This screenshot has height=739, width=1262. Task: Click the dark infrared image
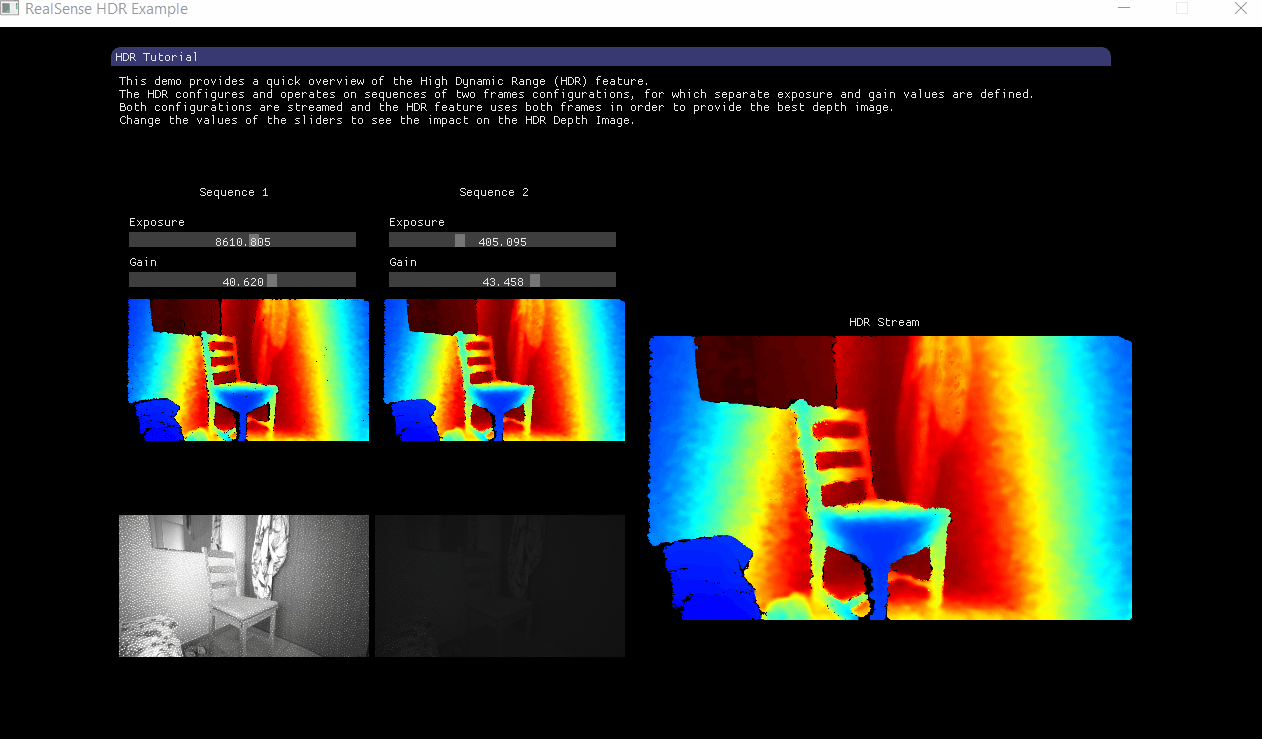tap(500, 586)
